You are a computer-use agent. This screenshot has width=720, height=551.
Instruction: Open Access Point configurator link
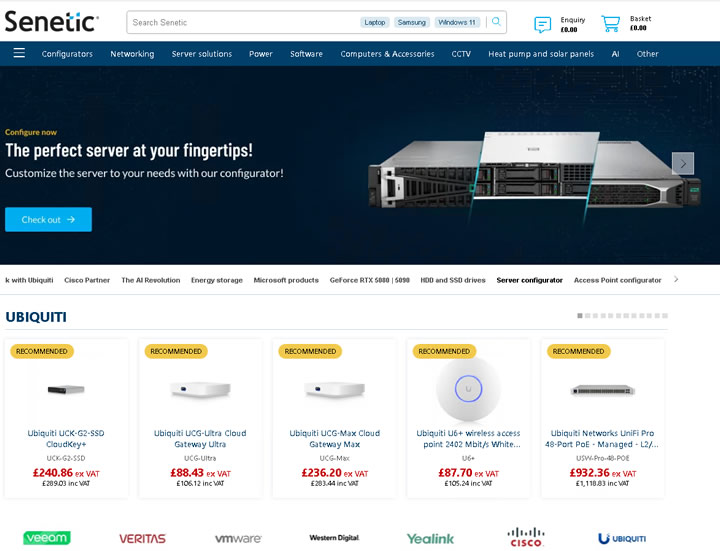(x=618, y=280)
